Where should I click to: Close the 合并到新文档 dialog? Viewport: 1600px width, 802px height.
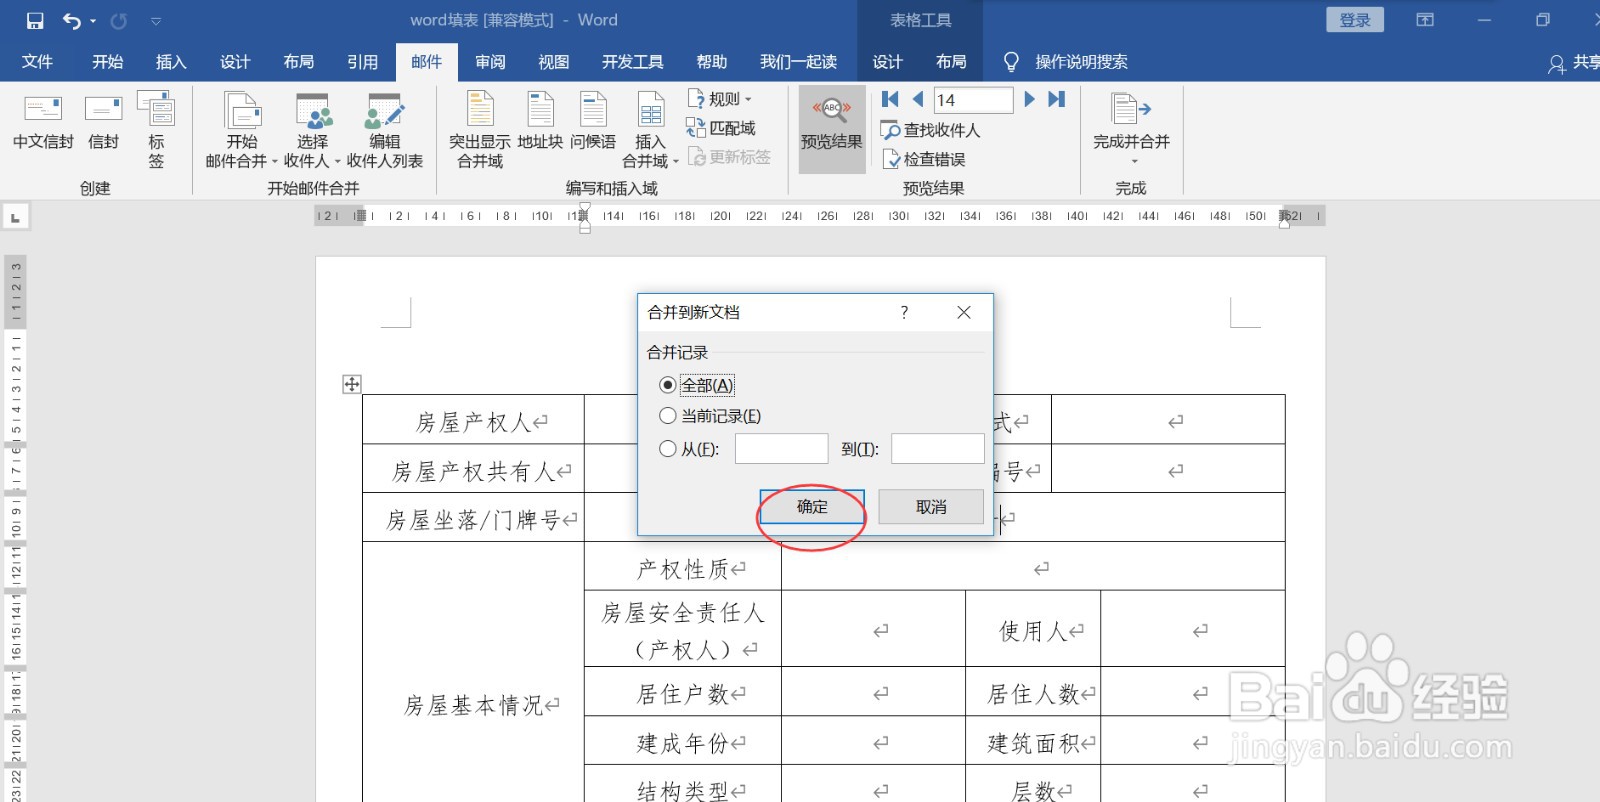point(964,312)
